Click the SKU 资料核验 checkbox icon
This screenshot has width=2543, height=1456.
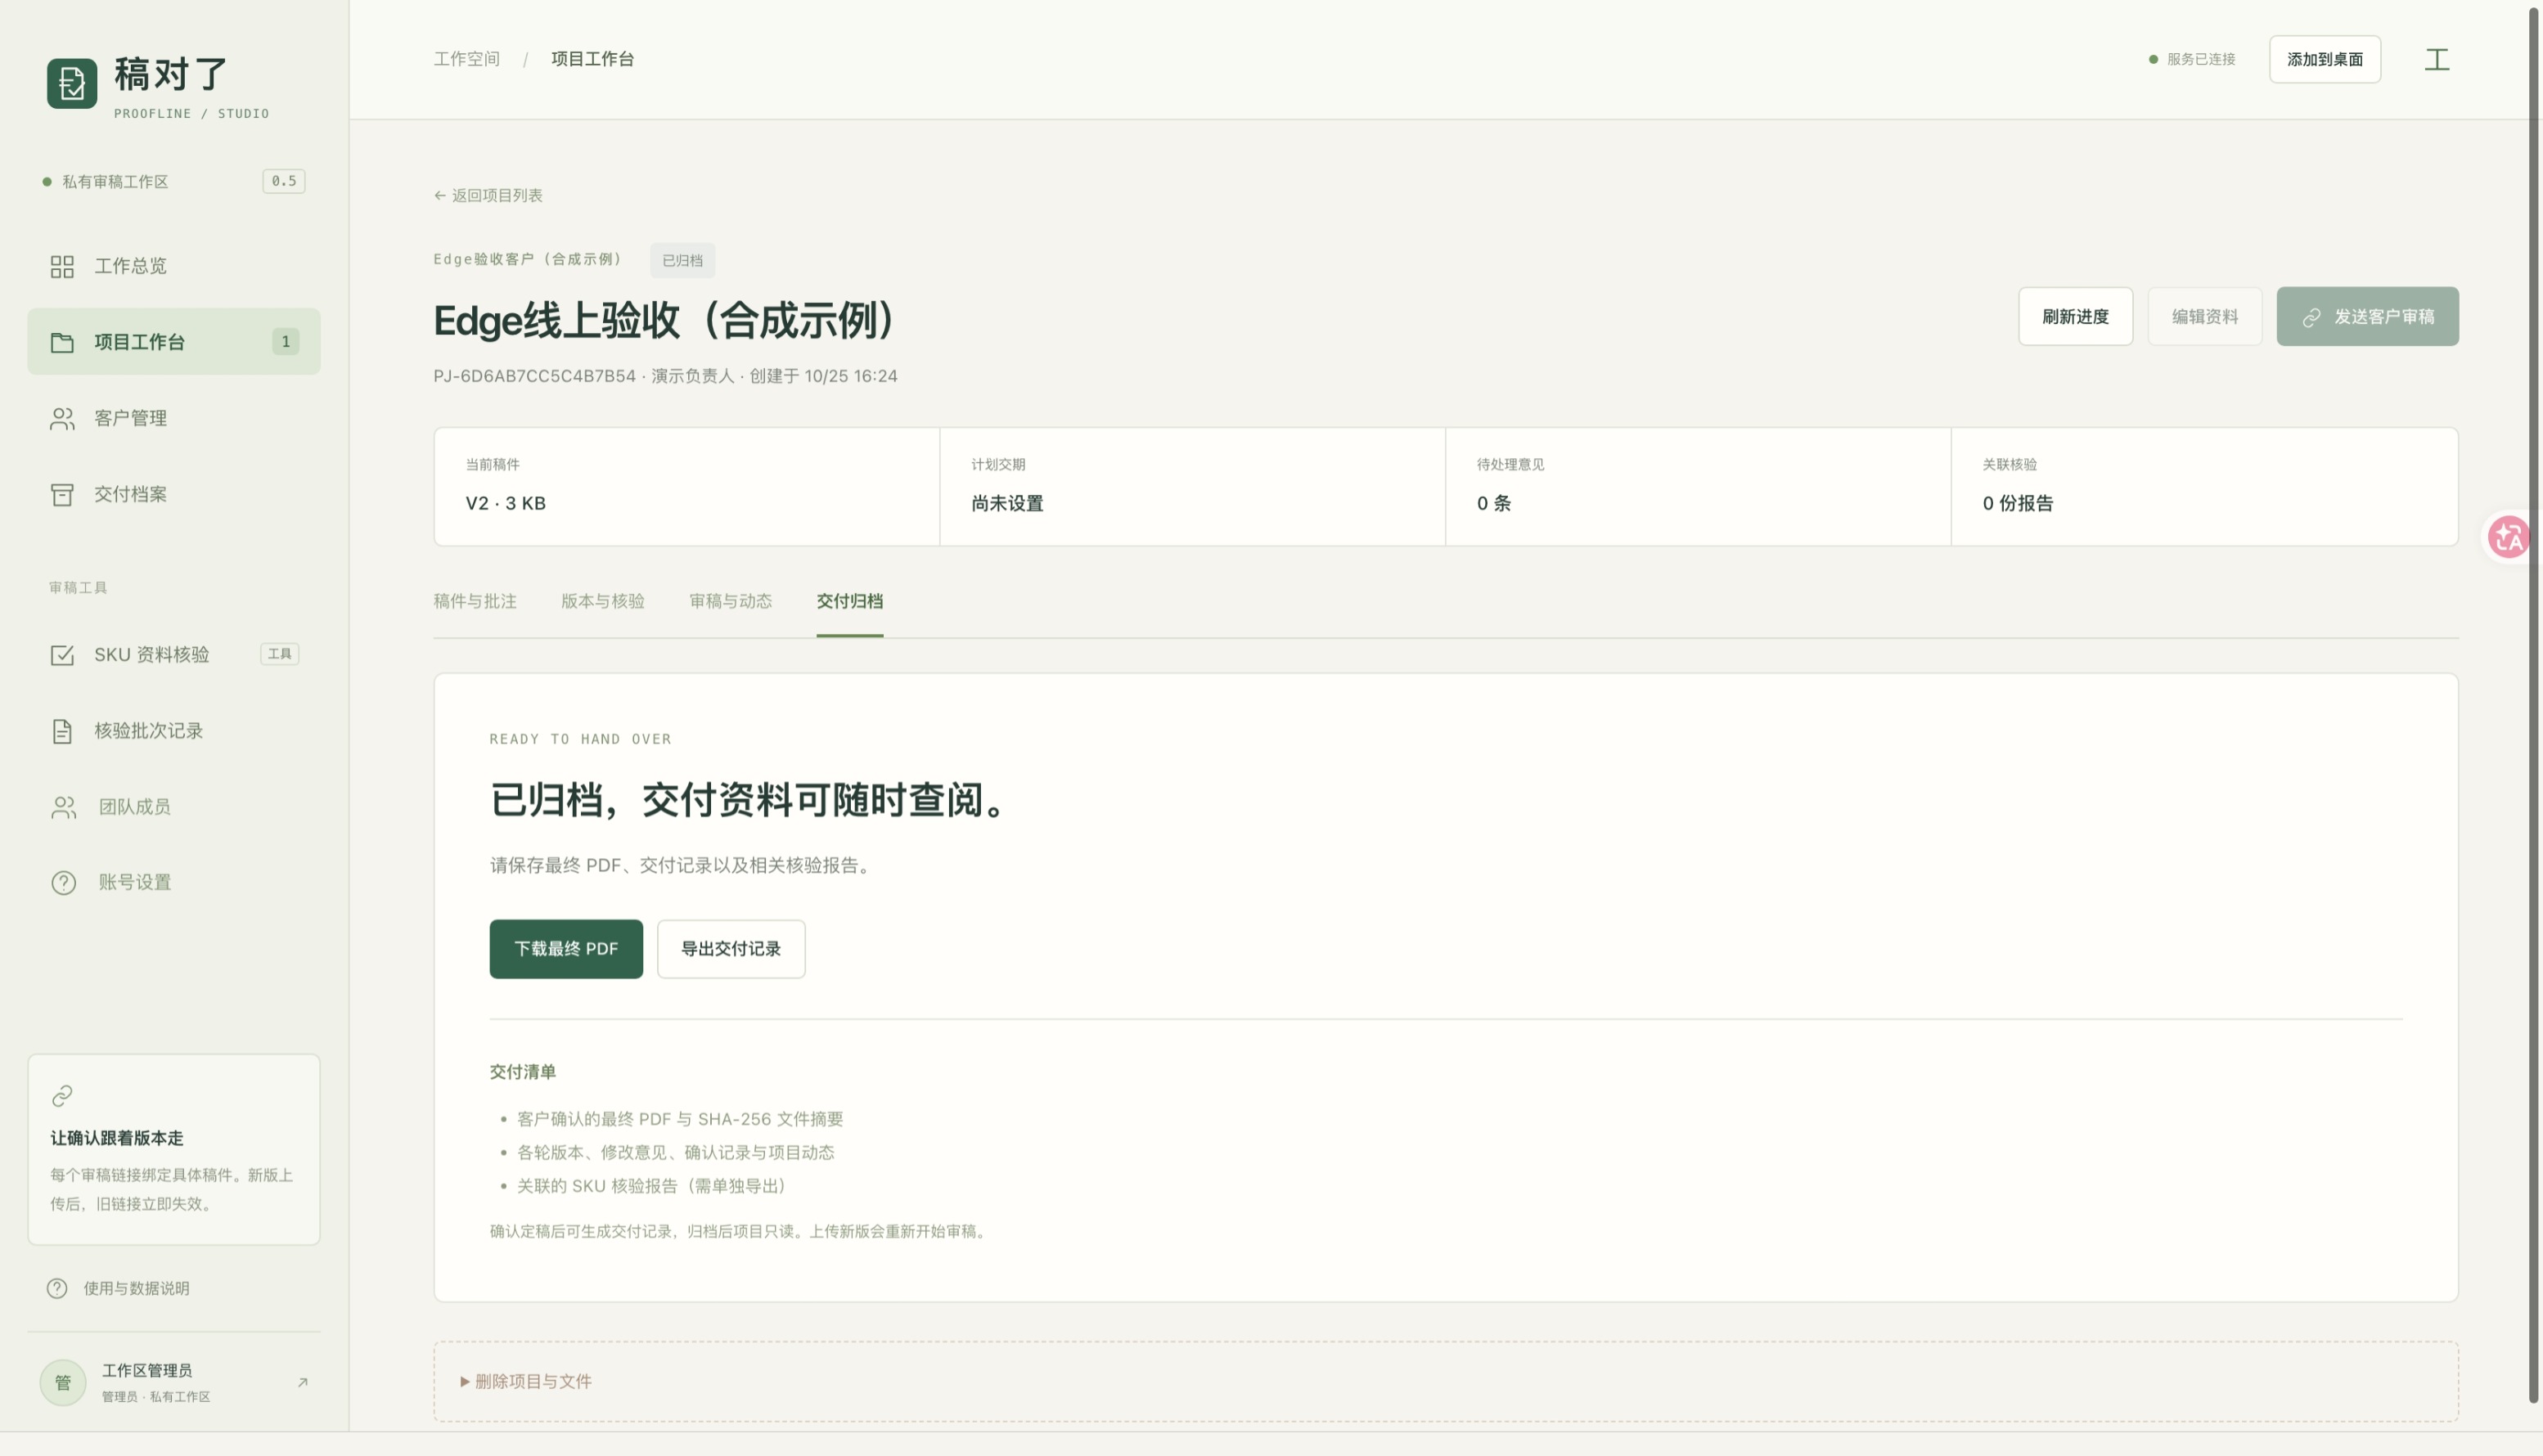click(x=62, y=655)
